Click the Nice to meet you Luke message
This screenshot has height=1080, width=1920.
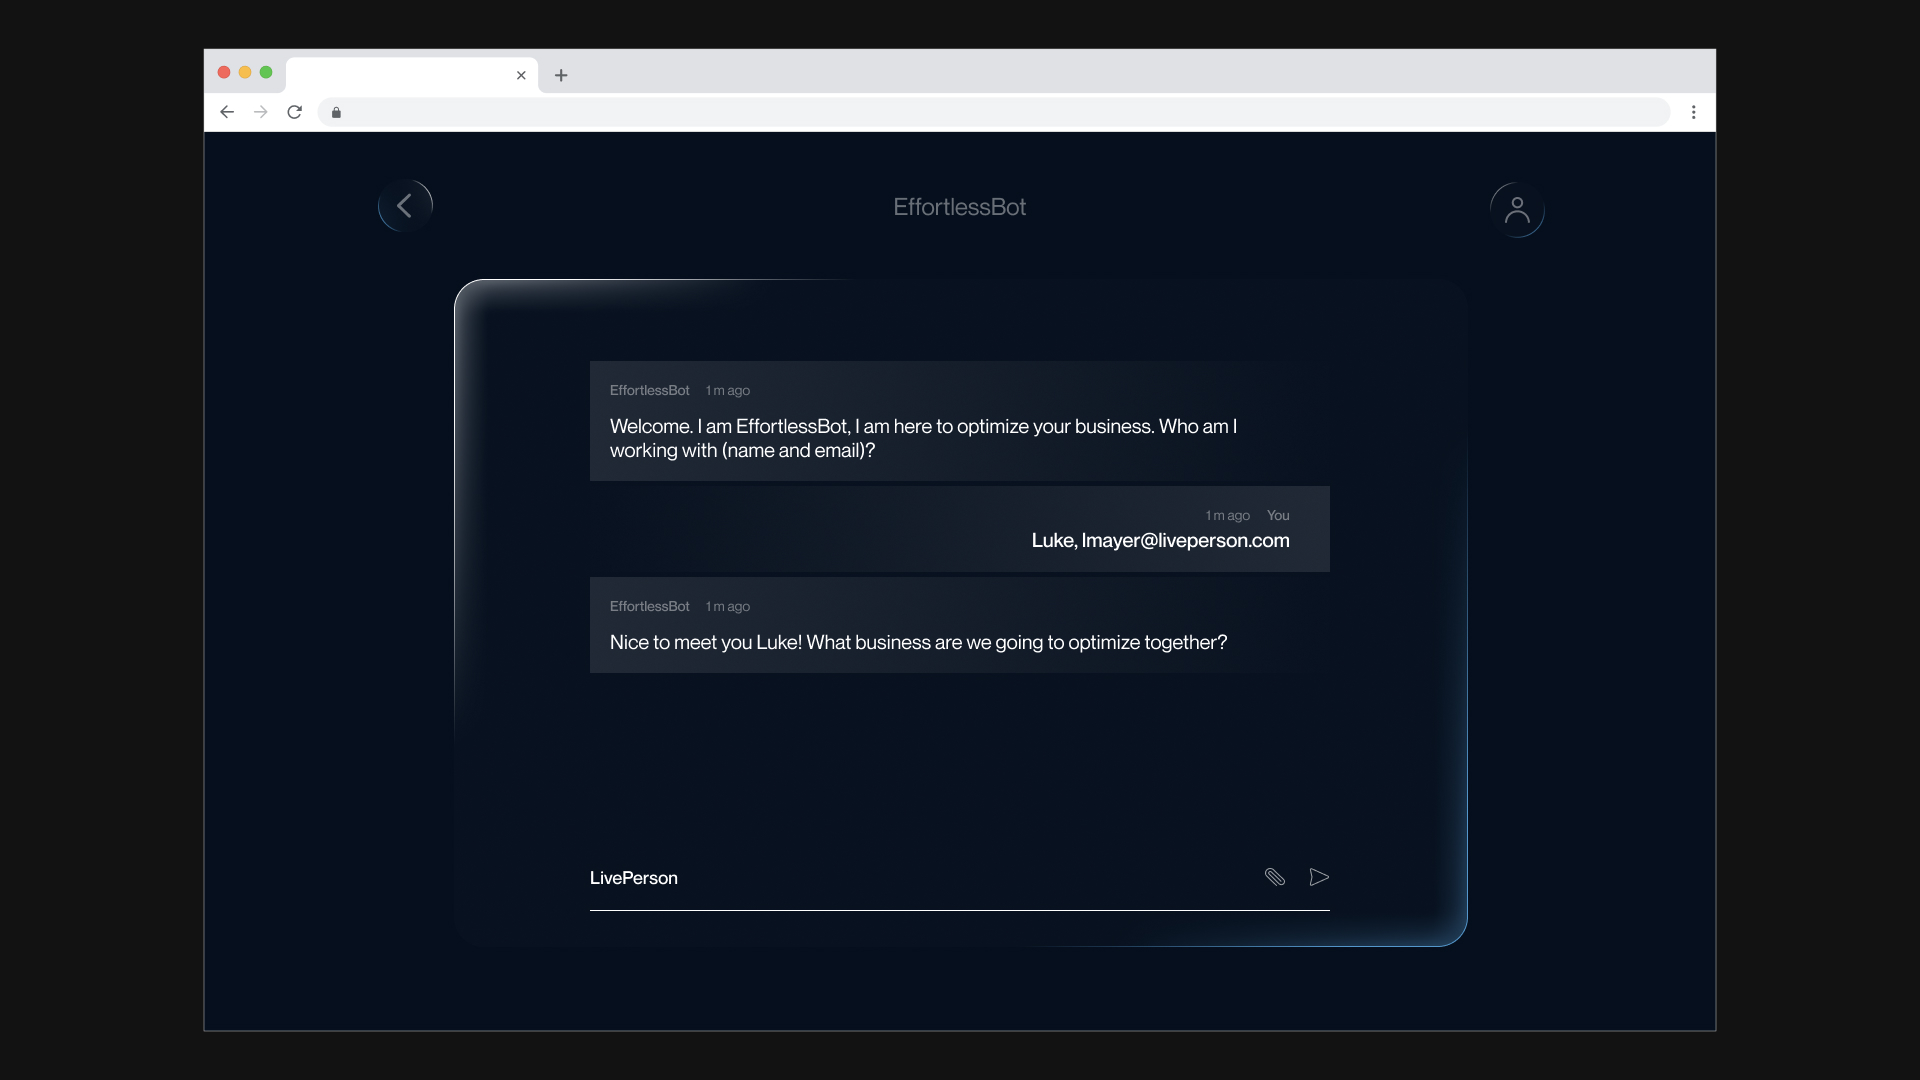[918, 642]
